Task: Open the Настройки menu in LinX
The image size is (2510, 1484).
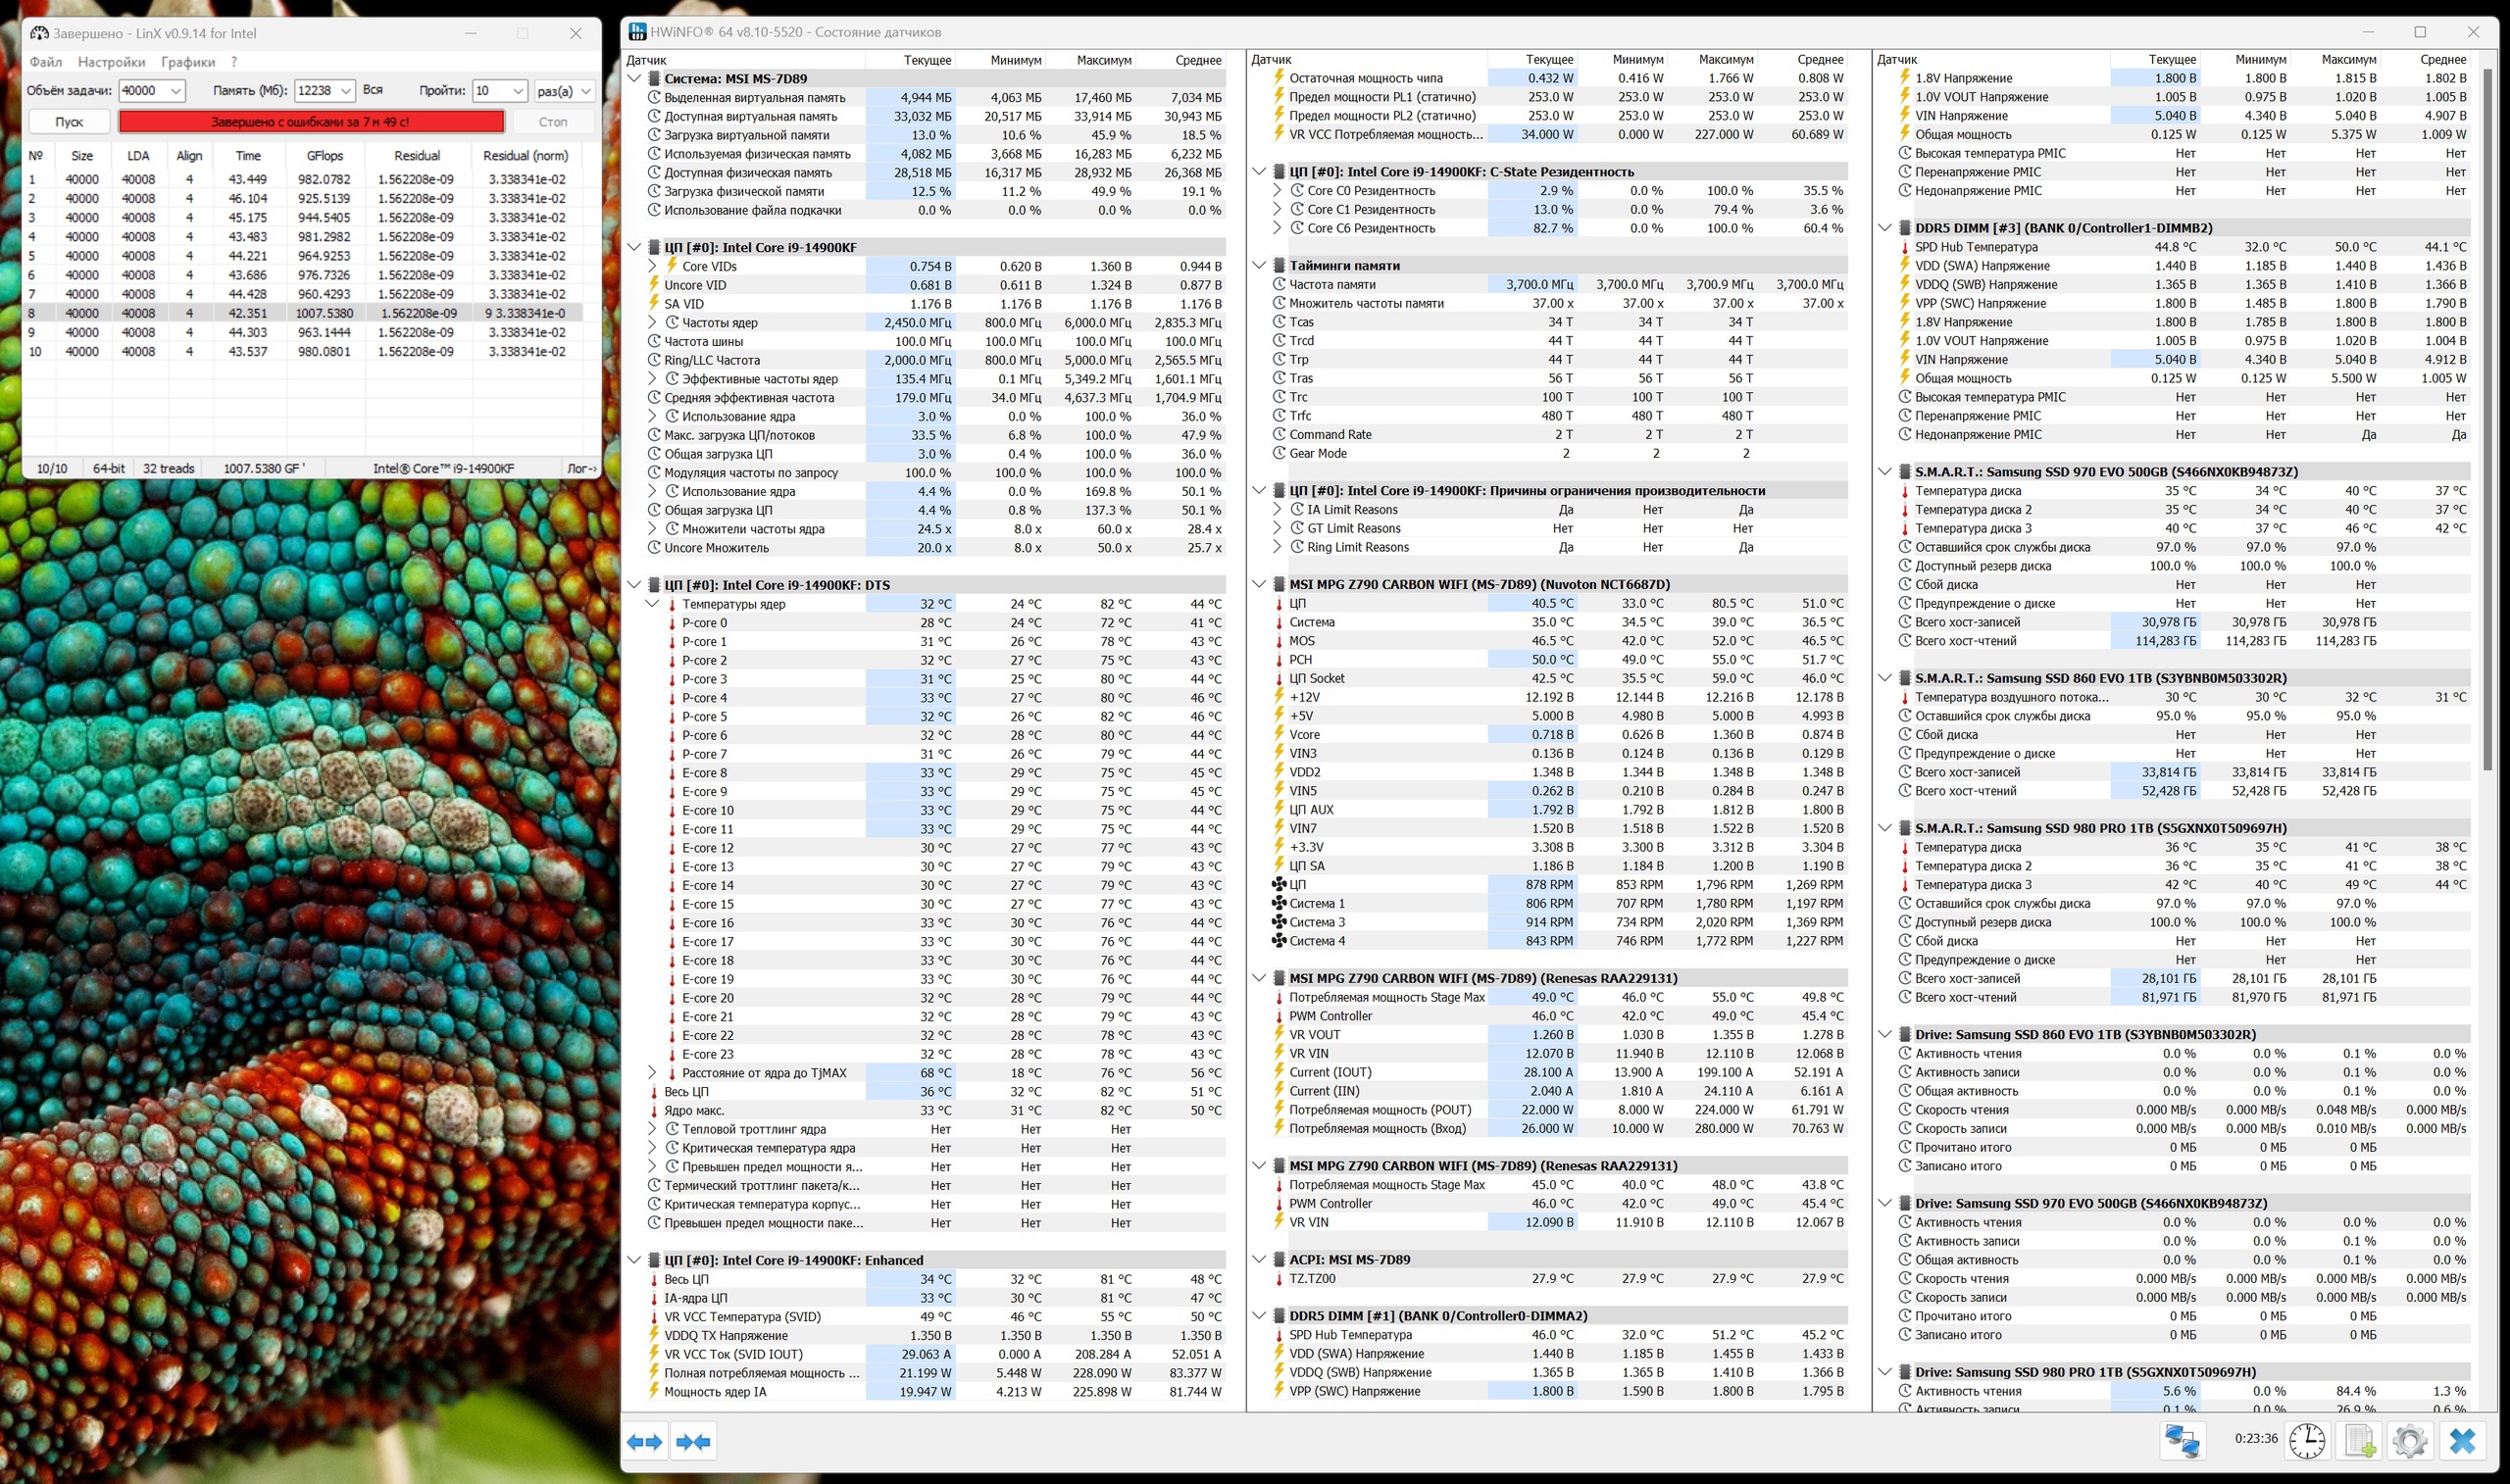Action: click(111, 62)
